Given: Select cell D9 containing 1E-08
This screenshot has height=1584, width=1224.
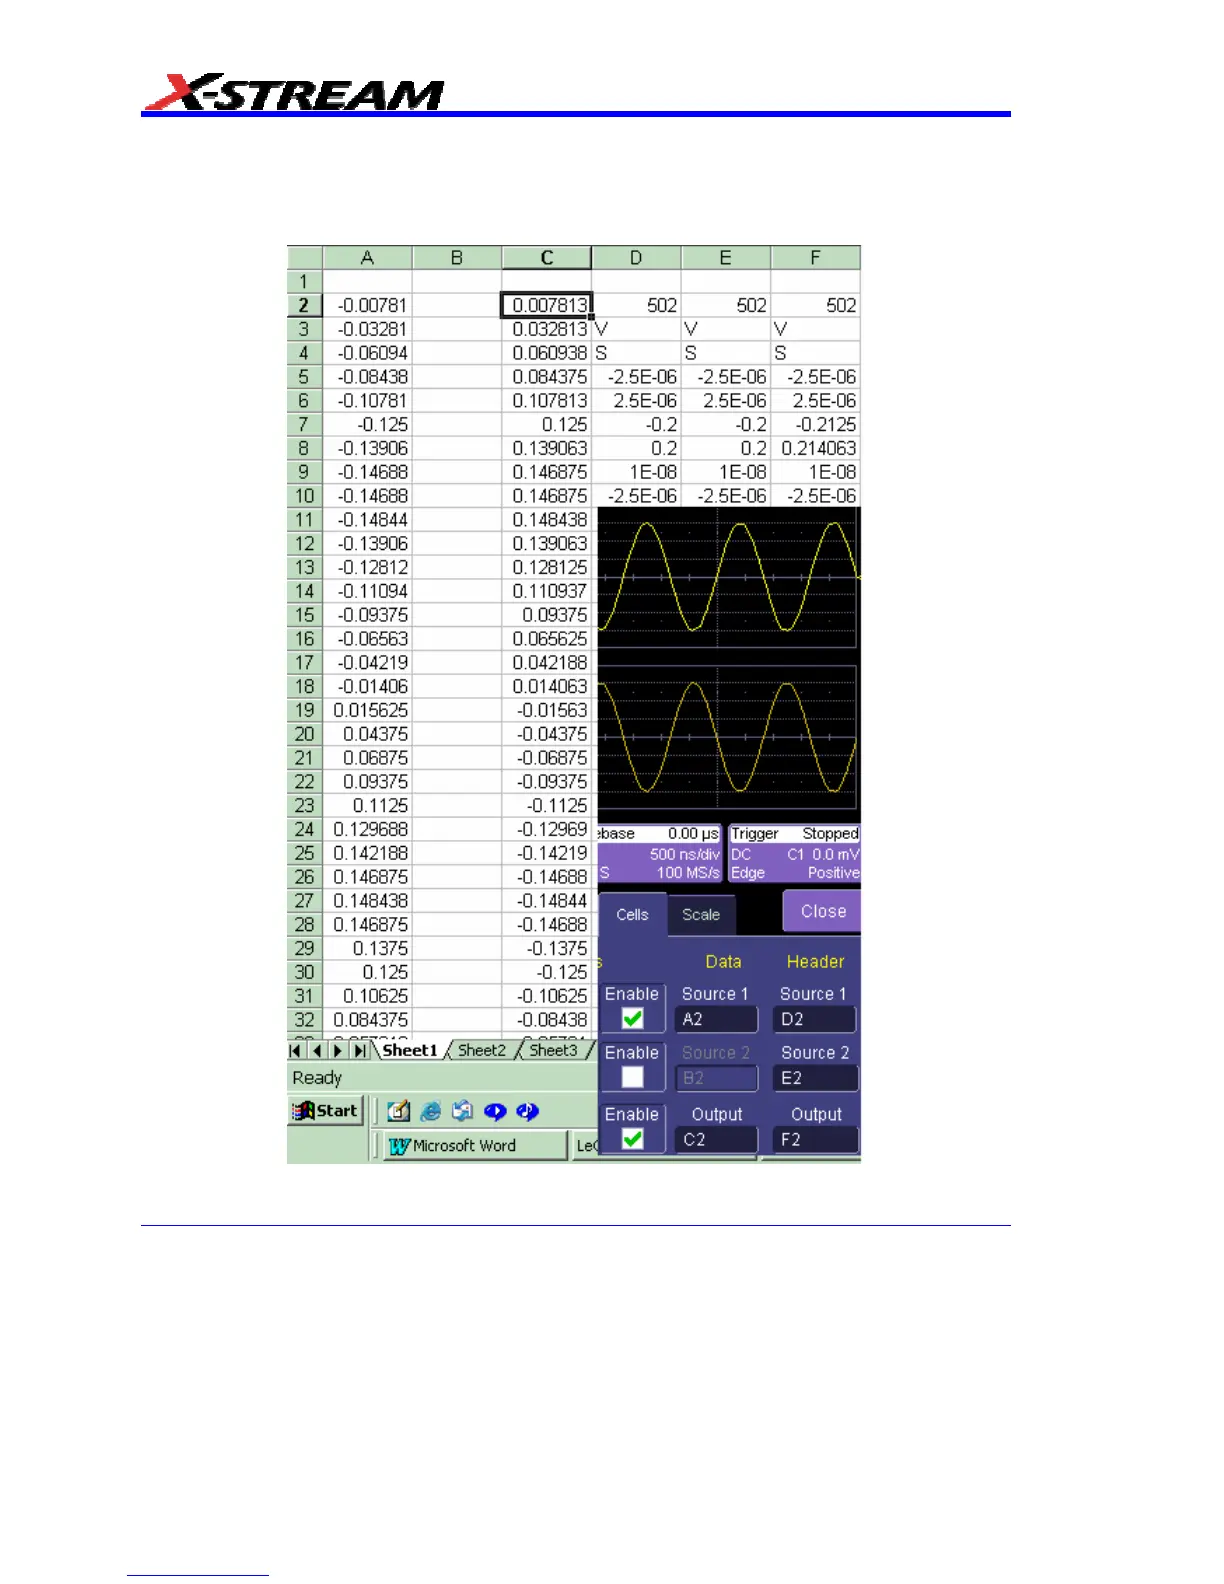Looking at the screenshot, I should pyautogui.click(x=636, y=472).
